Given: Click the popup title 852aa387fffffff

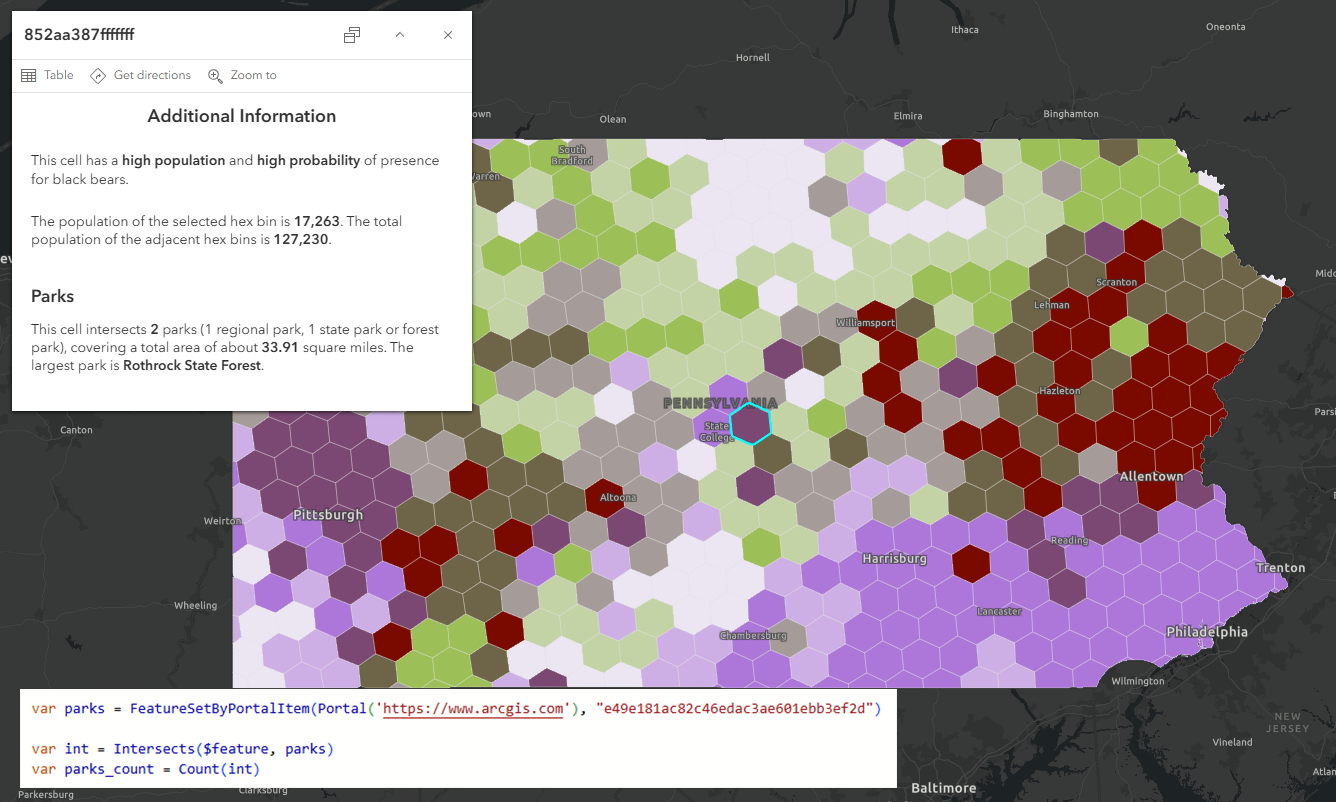Looking at the screenshot, I should pos(80,35).
